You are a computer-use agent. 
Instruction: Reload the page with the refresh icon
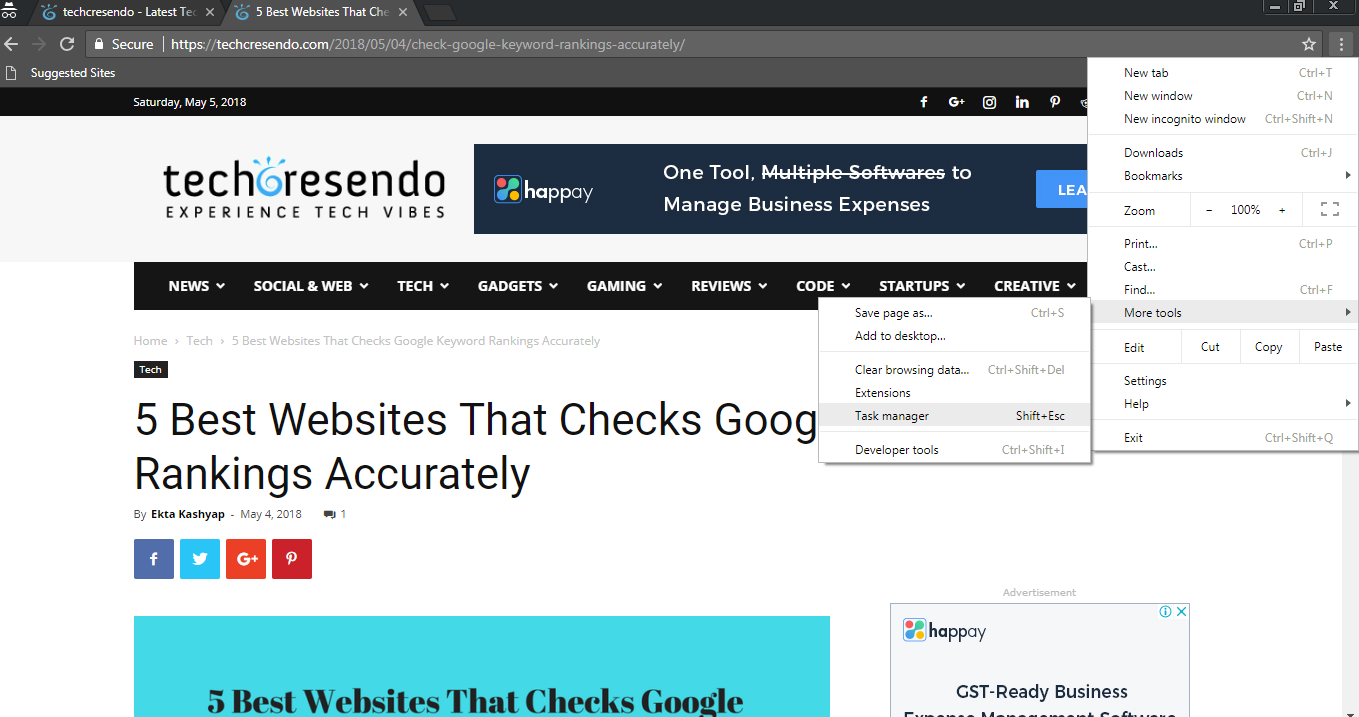(67, 44)
